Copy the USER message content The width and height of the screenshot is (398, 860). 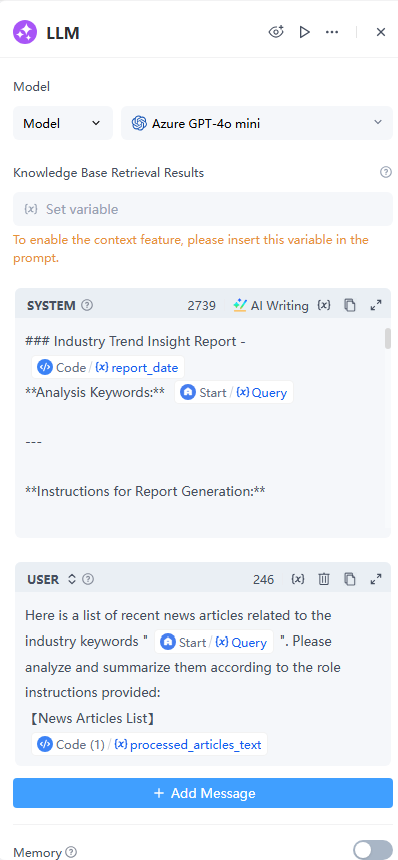[x=350, y=579]
